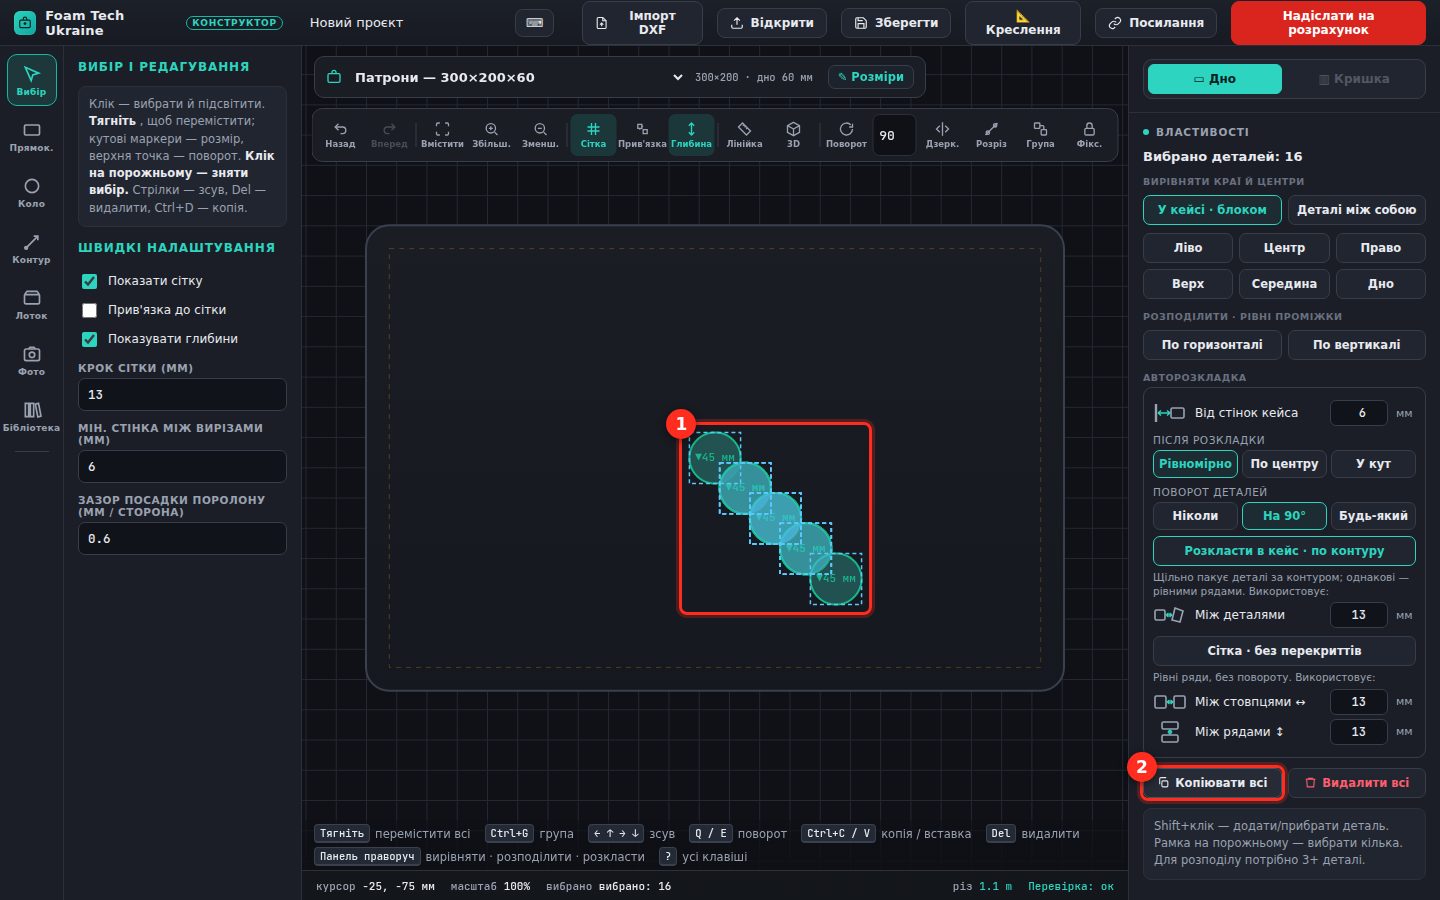Screen dimensions: 1440x900
Task: Switch to the Кришка tab
Action: tap(1354, 79)
